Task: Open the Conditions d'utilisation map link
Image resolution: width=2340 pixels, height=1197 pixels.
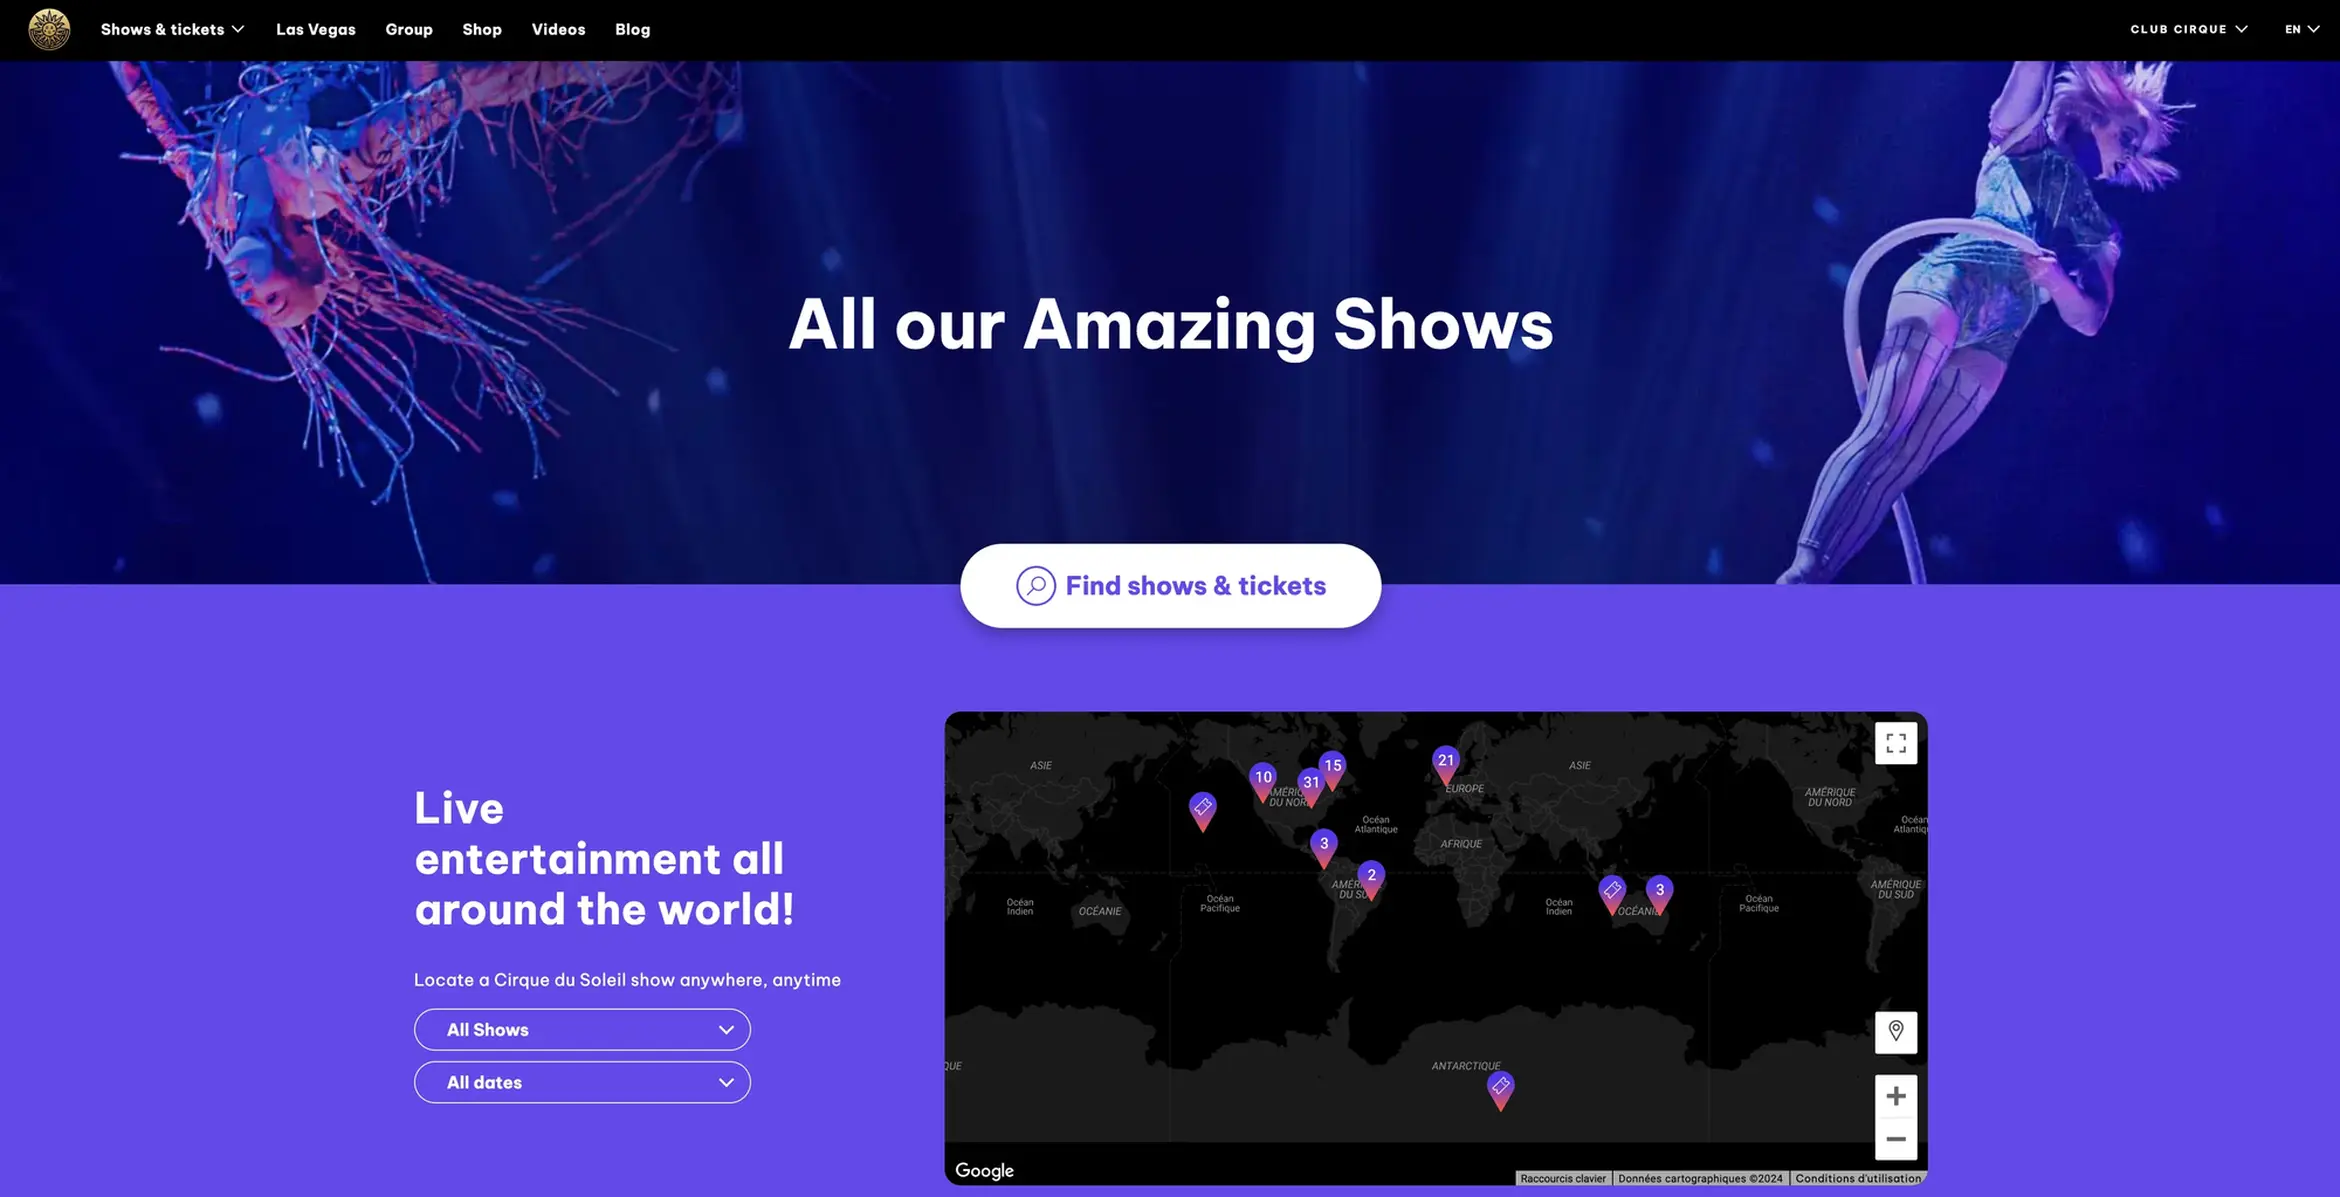Action: [1857, 1178]
